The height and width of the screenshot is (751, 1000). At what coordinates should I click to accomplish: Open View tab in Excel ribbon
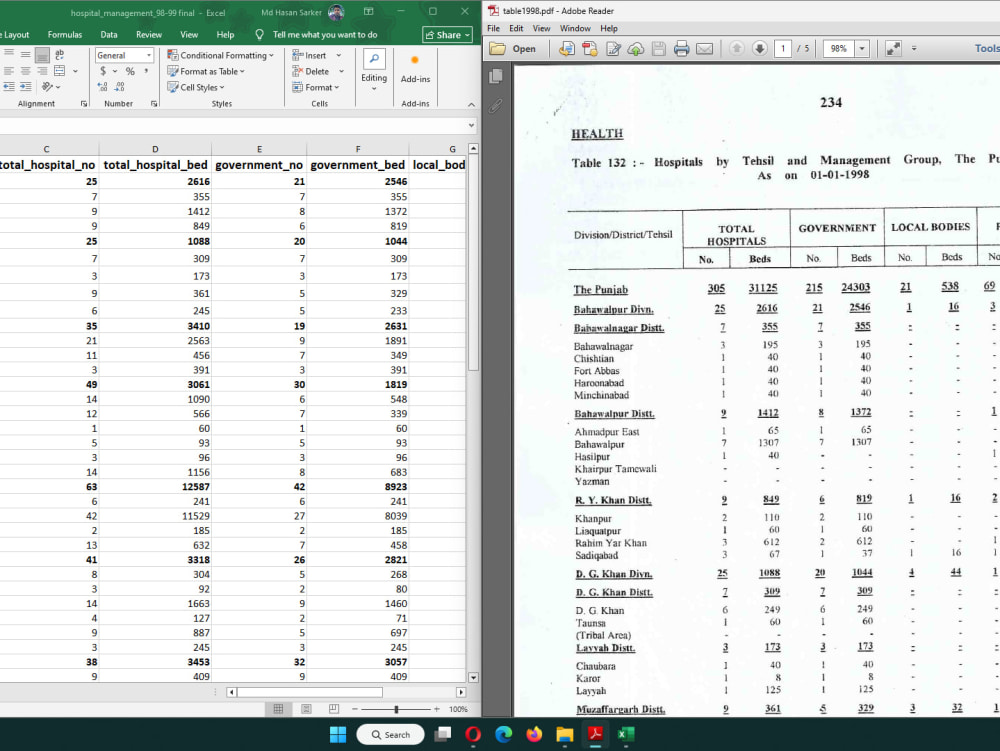point(189,34)
